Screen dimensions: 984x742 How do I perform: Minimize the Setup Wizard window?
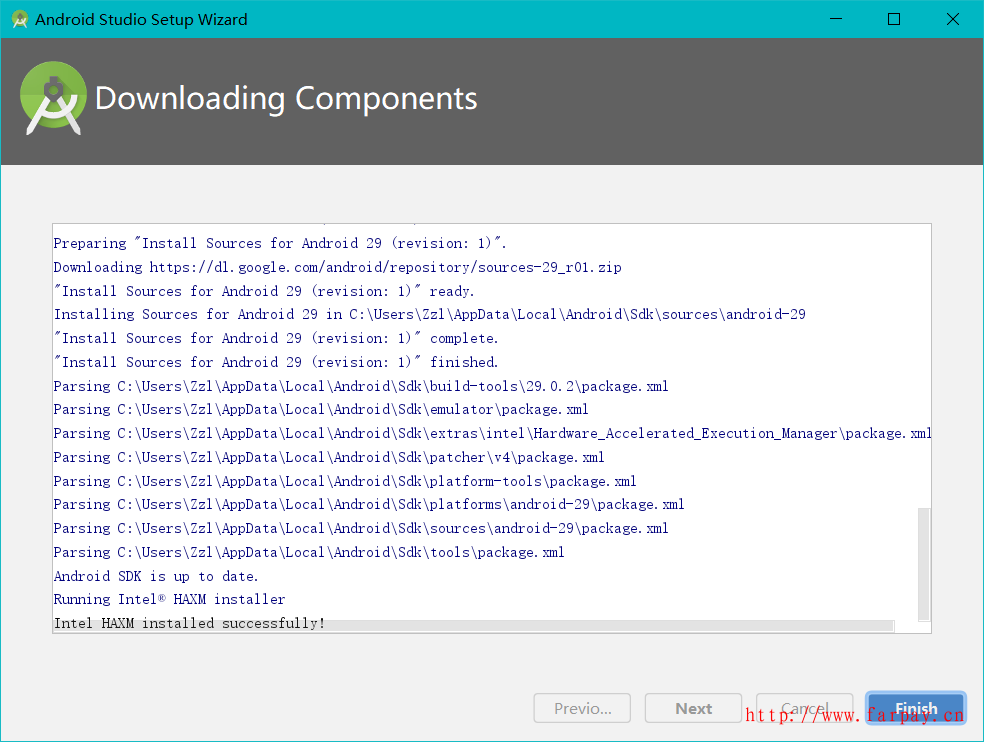tap(837, 19)
